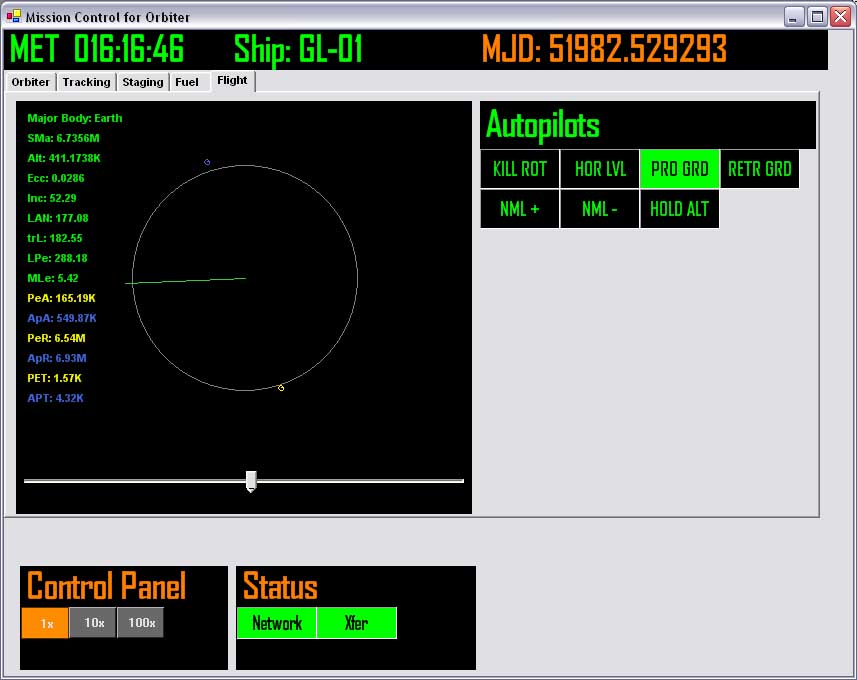Click the 'trL: 182.55' value

click(55, 238)
